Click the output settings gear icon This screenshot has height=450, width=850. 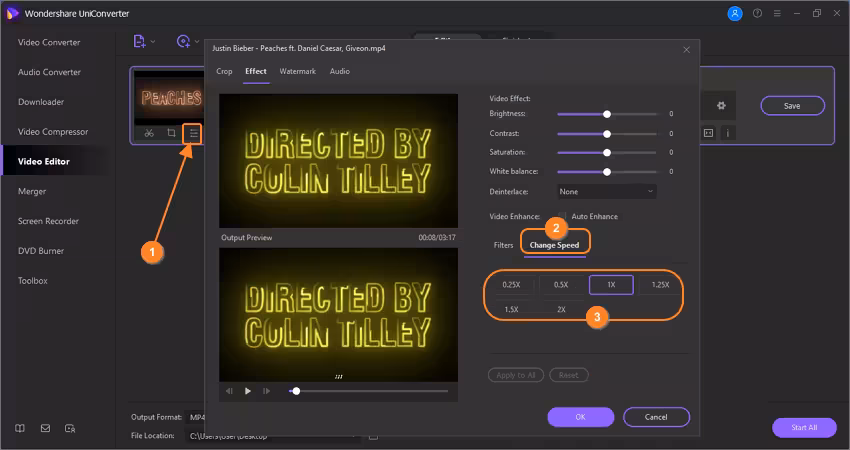[721, 106]
